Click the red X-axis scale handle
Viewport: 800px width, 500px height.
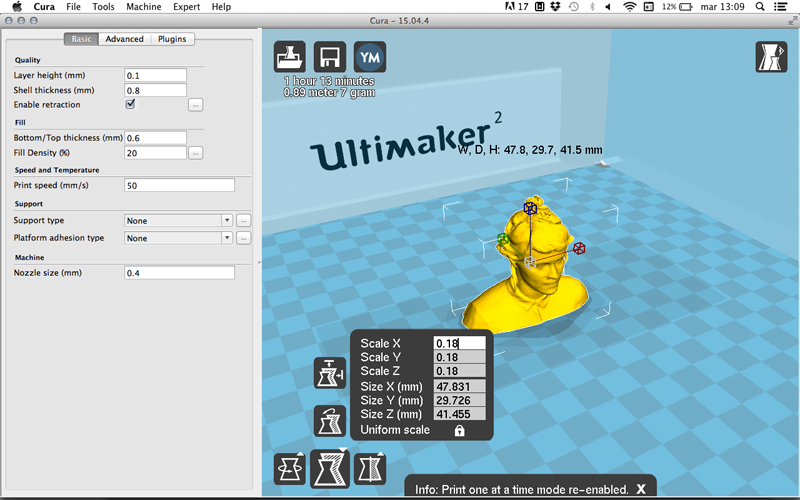[579, 248]
